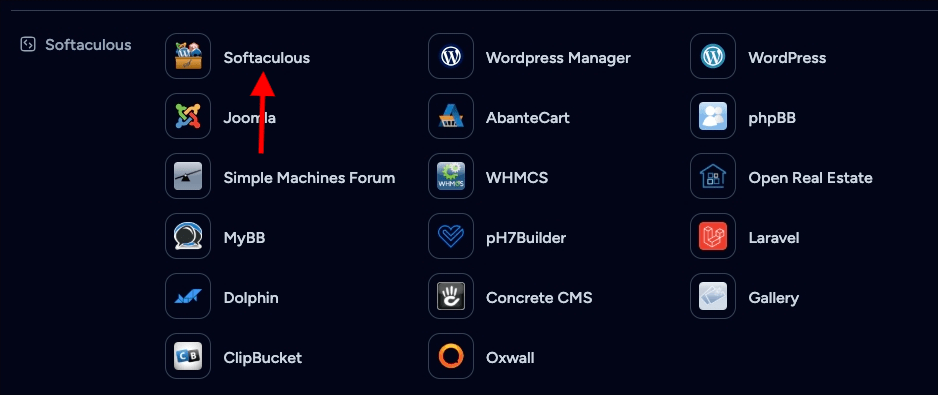Screen dimensions: 938x395
Task: Select the Laravel red icon
Action: [x=712, y=236]
